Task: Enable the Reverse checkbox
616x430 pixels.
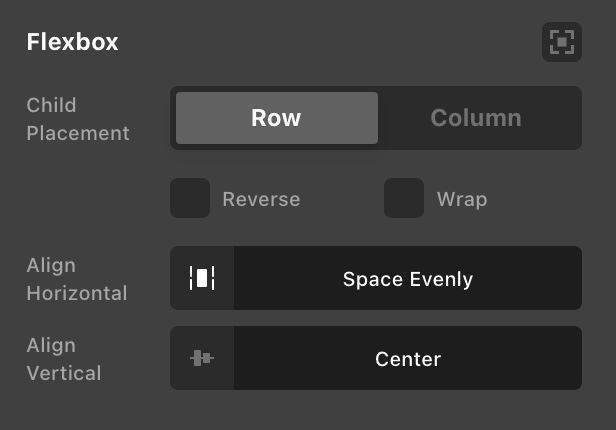Action: [190, 198]
